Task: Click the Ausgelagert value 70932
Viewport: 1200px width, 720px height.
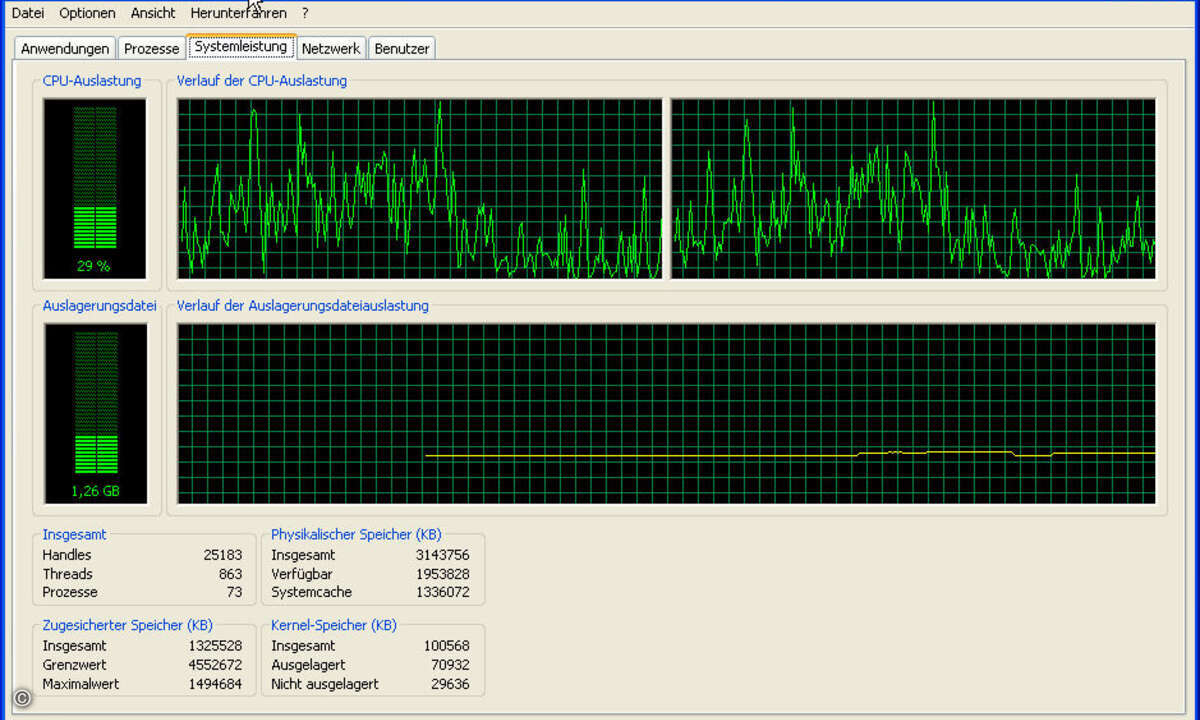Action: click(x=451, y=665)
